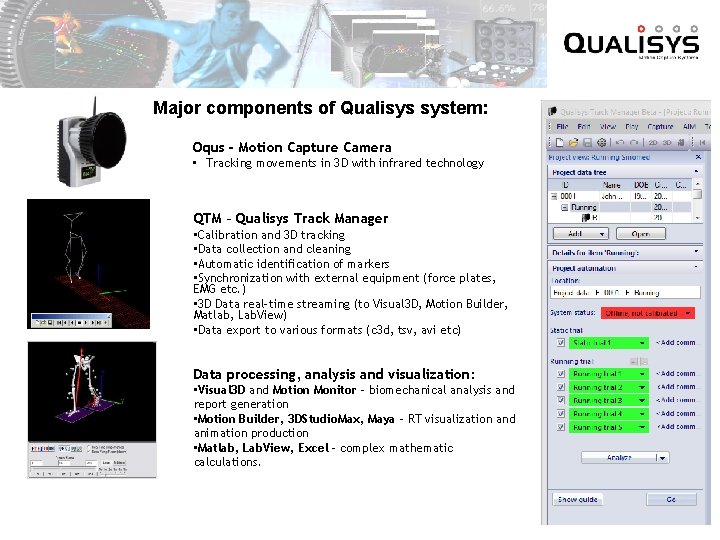The image size is (720, 540).
Task: Open project settings gear icon in QTM toolbar
Action: (x=601, y=143)
